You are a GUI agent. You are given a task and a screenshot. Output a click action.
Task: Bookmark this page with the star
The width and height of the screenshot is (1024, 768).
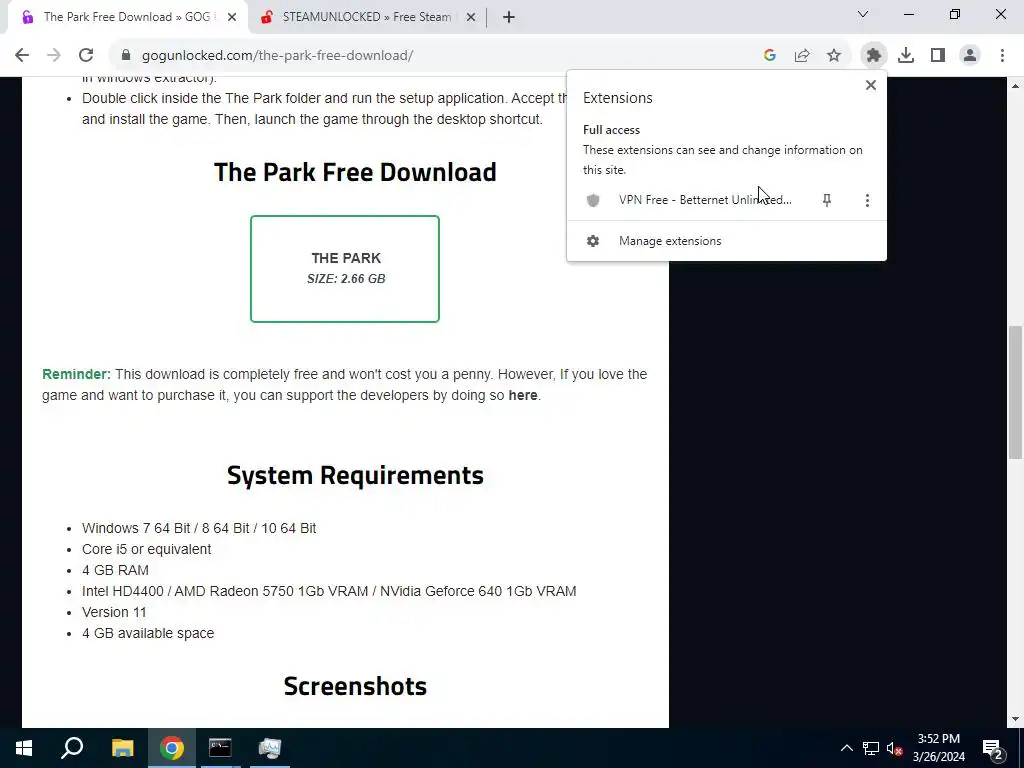(x=834, y=56)
